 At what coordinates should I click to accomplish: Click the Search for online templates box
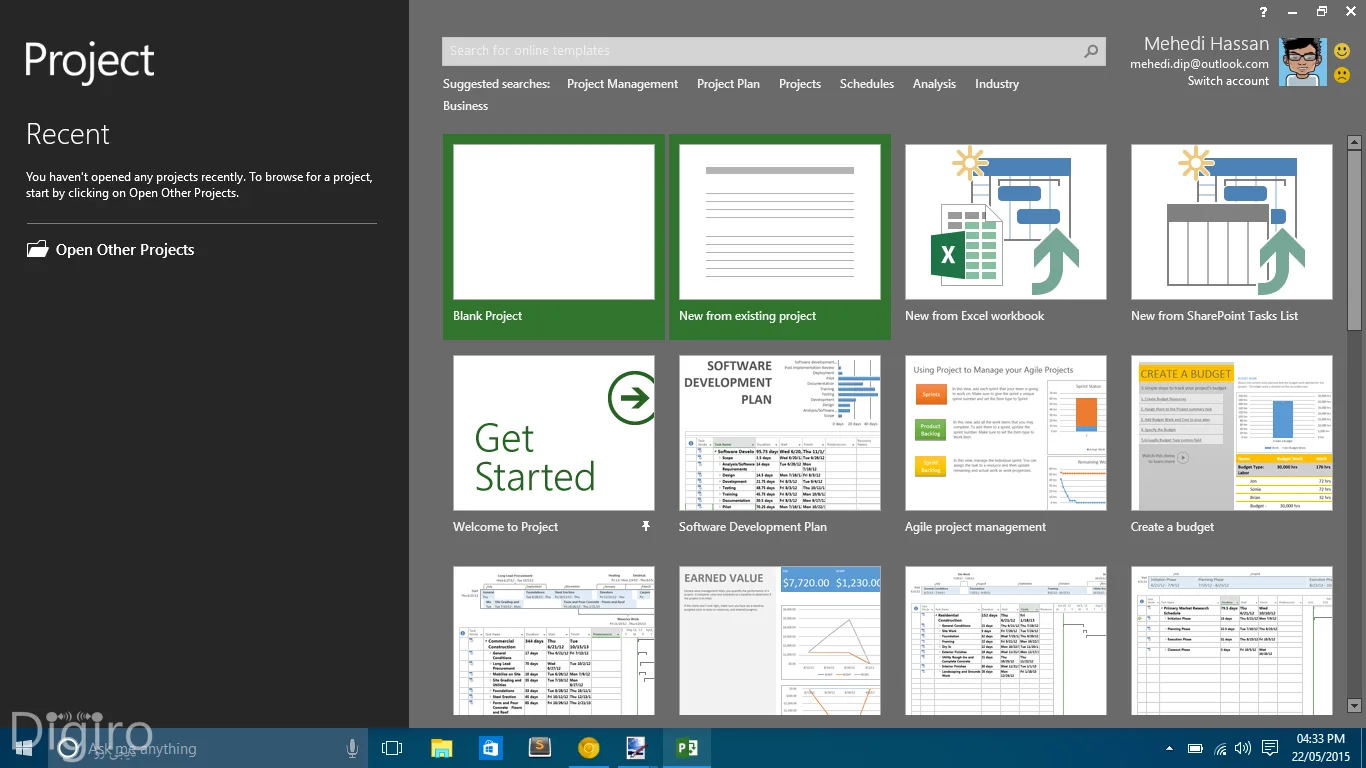coord(774,51)
